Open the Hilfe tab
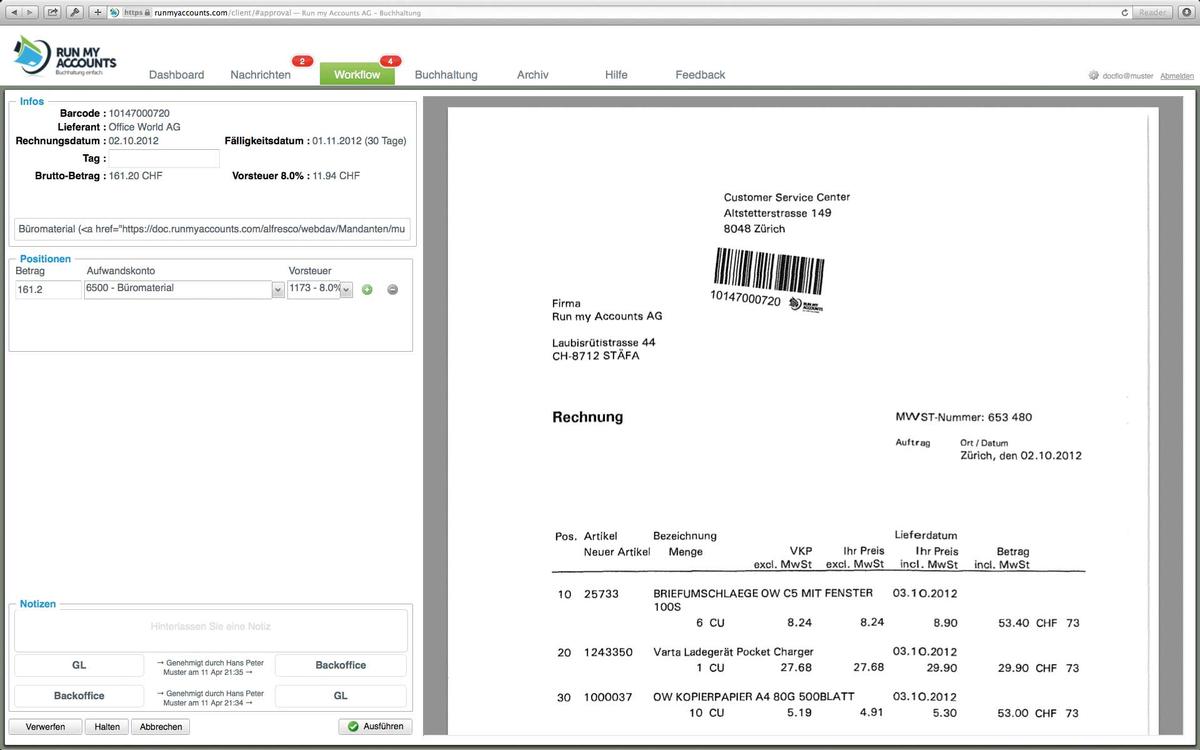 pos(616,75)
